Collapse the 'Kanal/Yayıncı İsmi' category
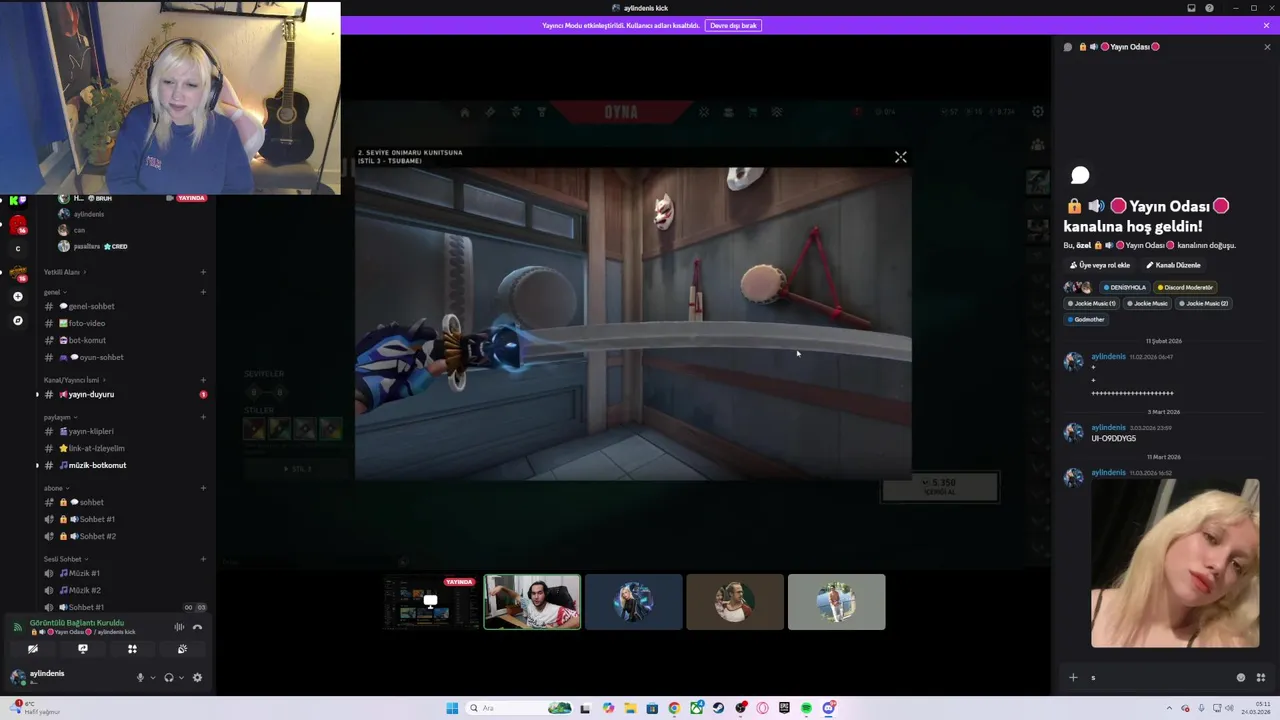This screenshot has height=720, width=1280. pyautogui.click(x=74, y=380)
